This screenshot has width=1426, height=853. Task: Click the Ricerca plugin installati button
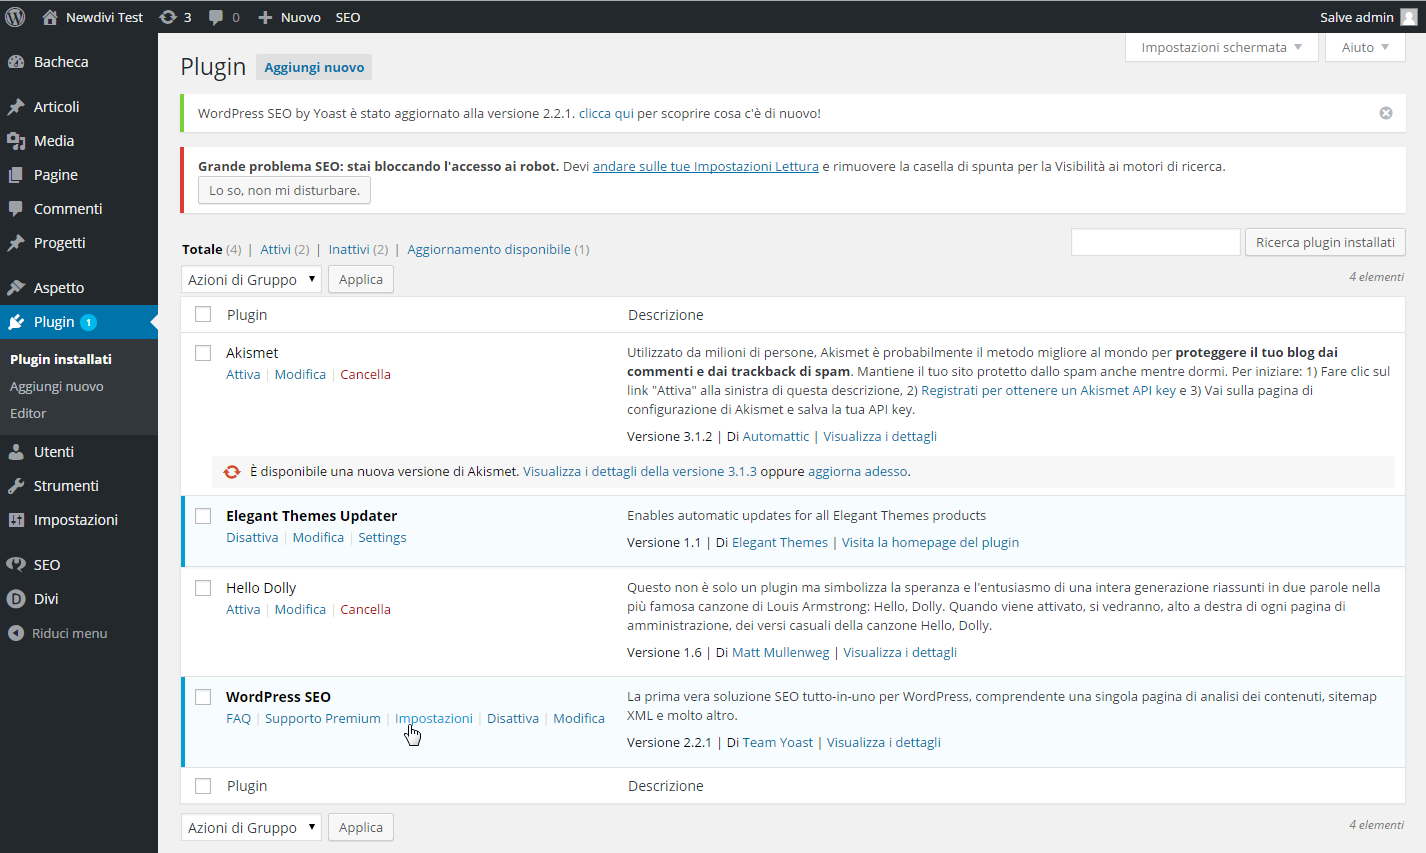coord(1325,242)
